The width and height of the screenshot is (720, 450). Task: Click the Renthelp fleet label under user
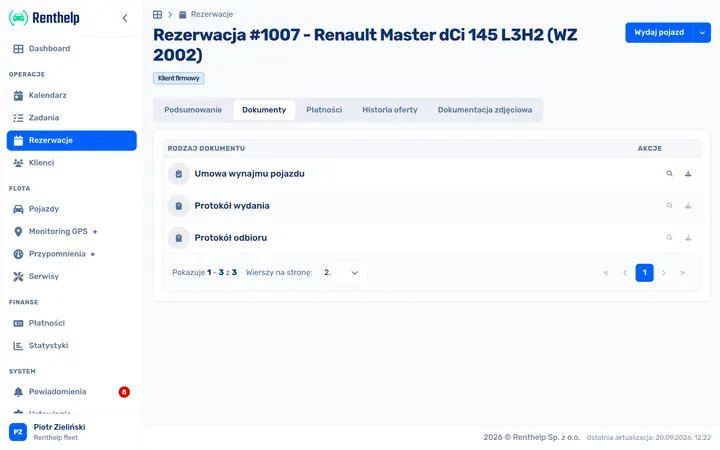point(56,438)
